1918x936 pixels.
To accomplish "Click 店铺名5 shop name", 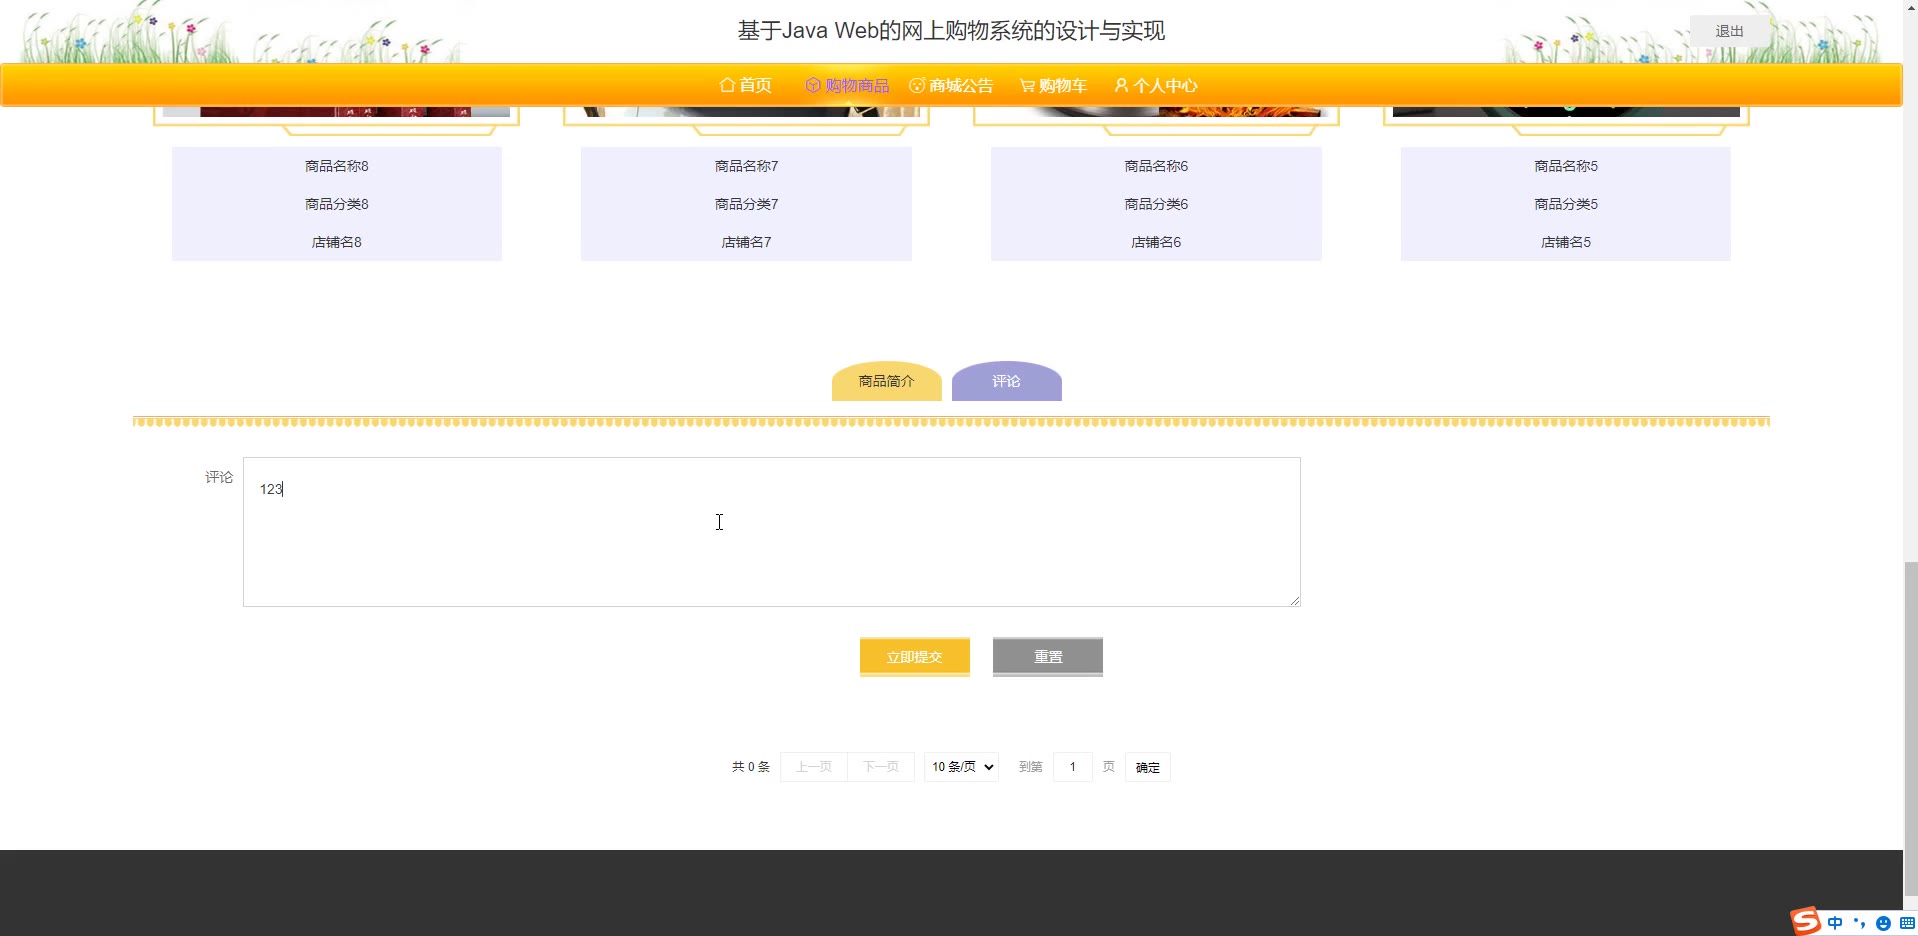I will 1567,242.
